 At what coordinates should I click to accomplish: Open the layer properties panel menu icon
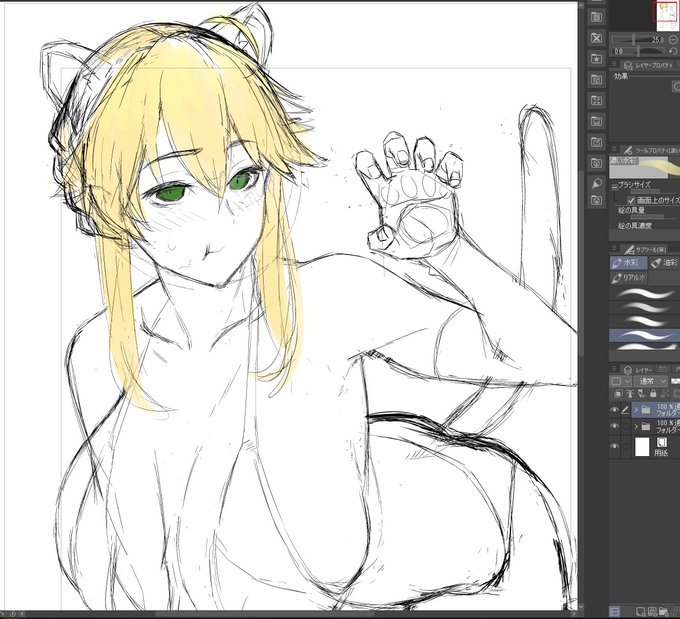tap(614, 64)
